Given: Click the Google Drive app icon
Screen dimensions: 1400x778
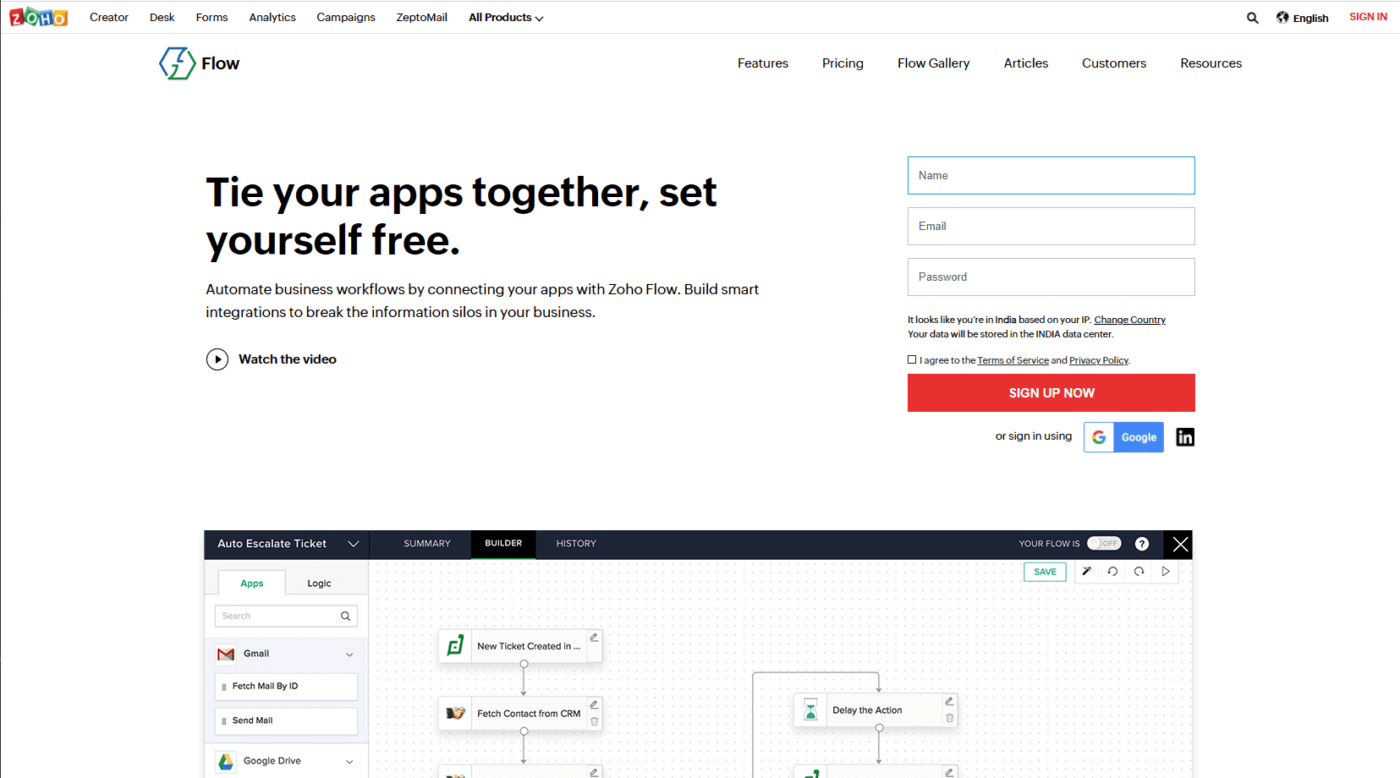Looking at the screenshot, I should (226, 761).
